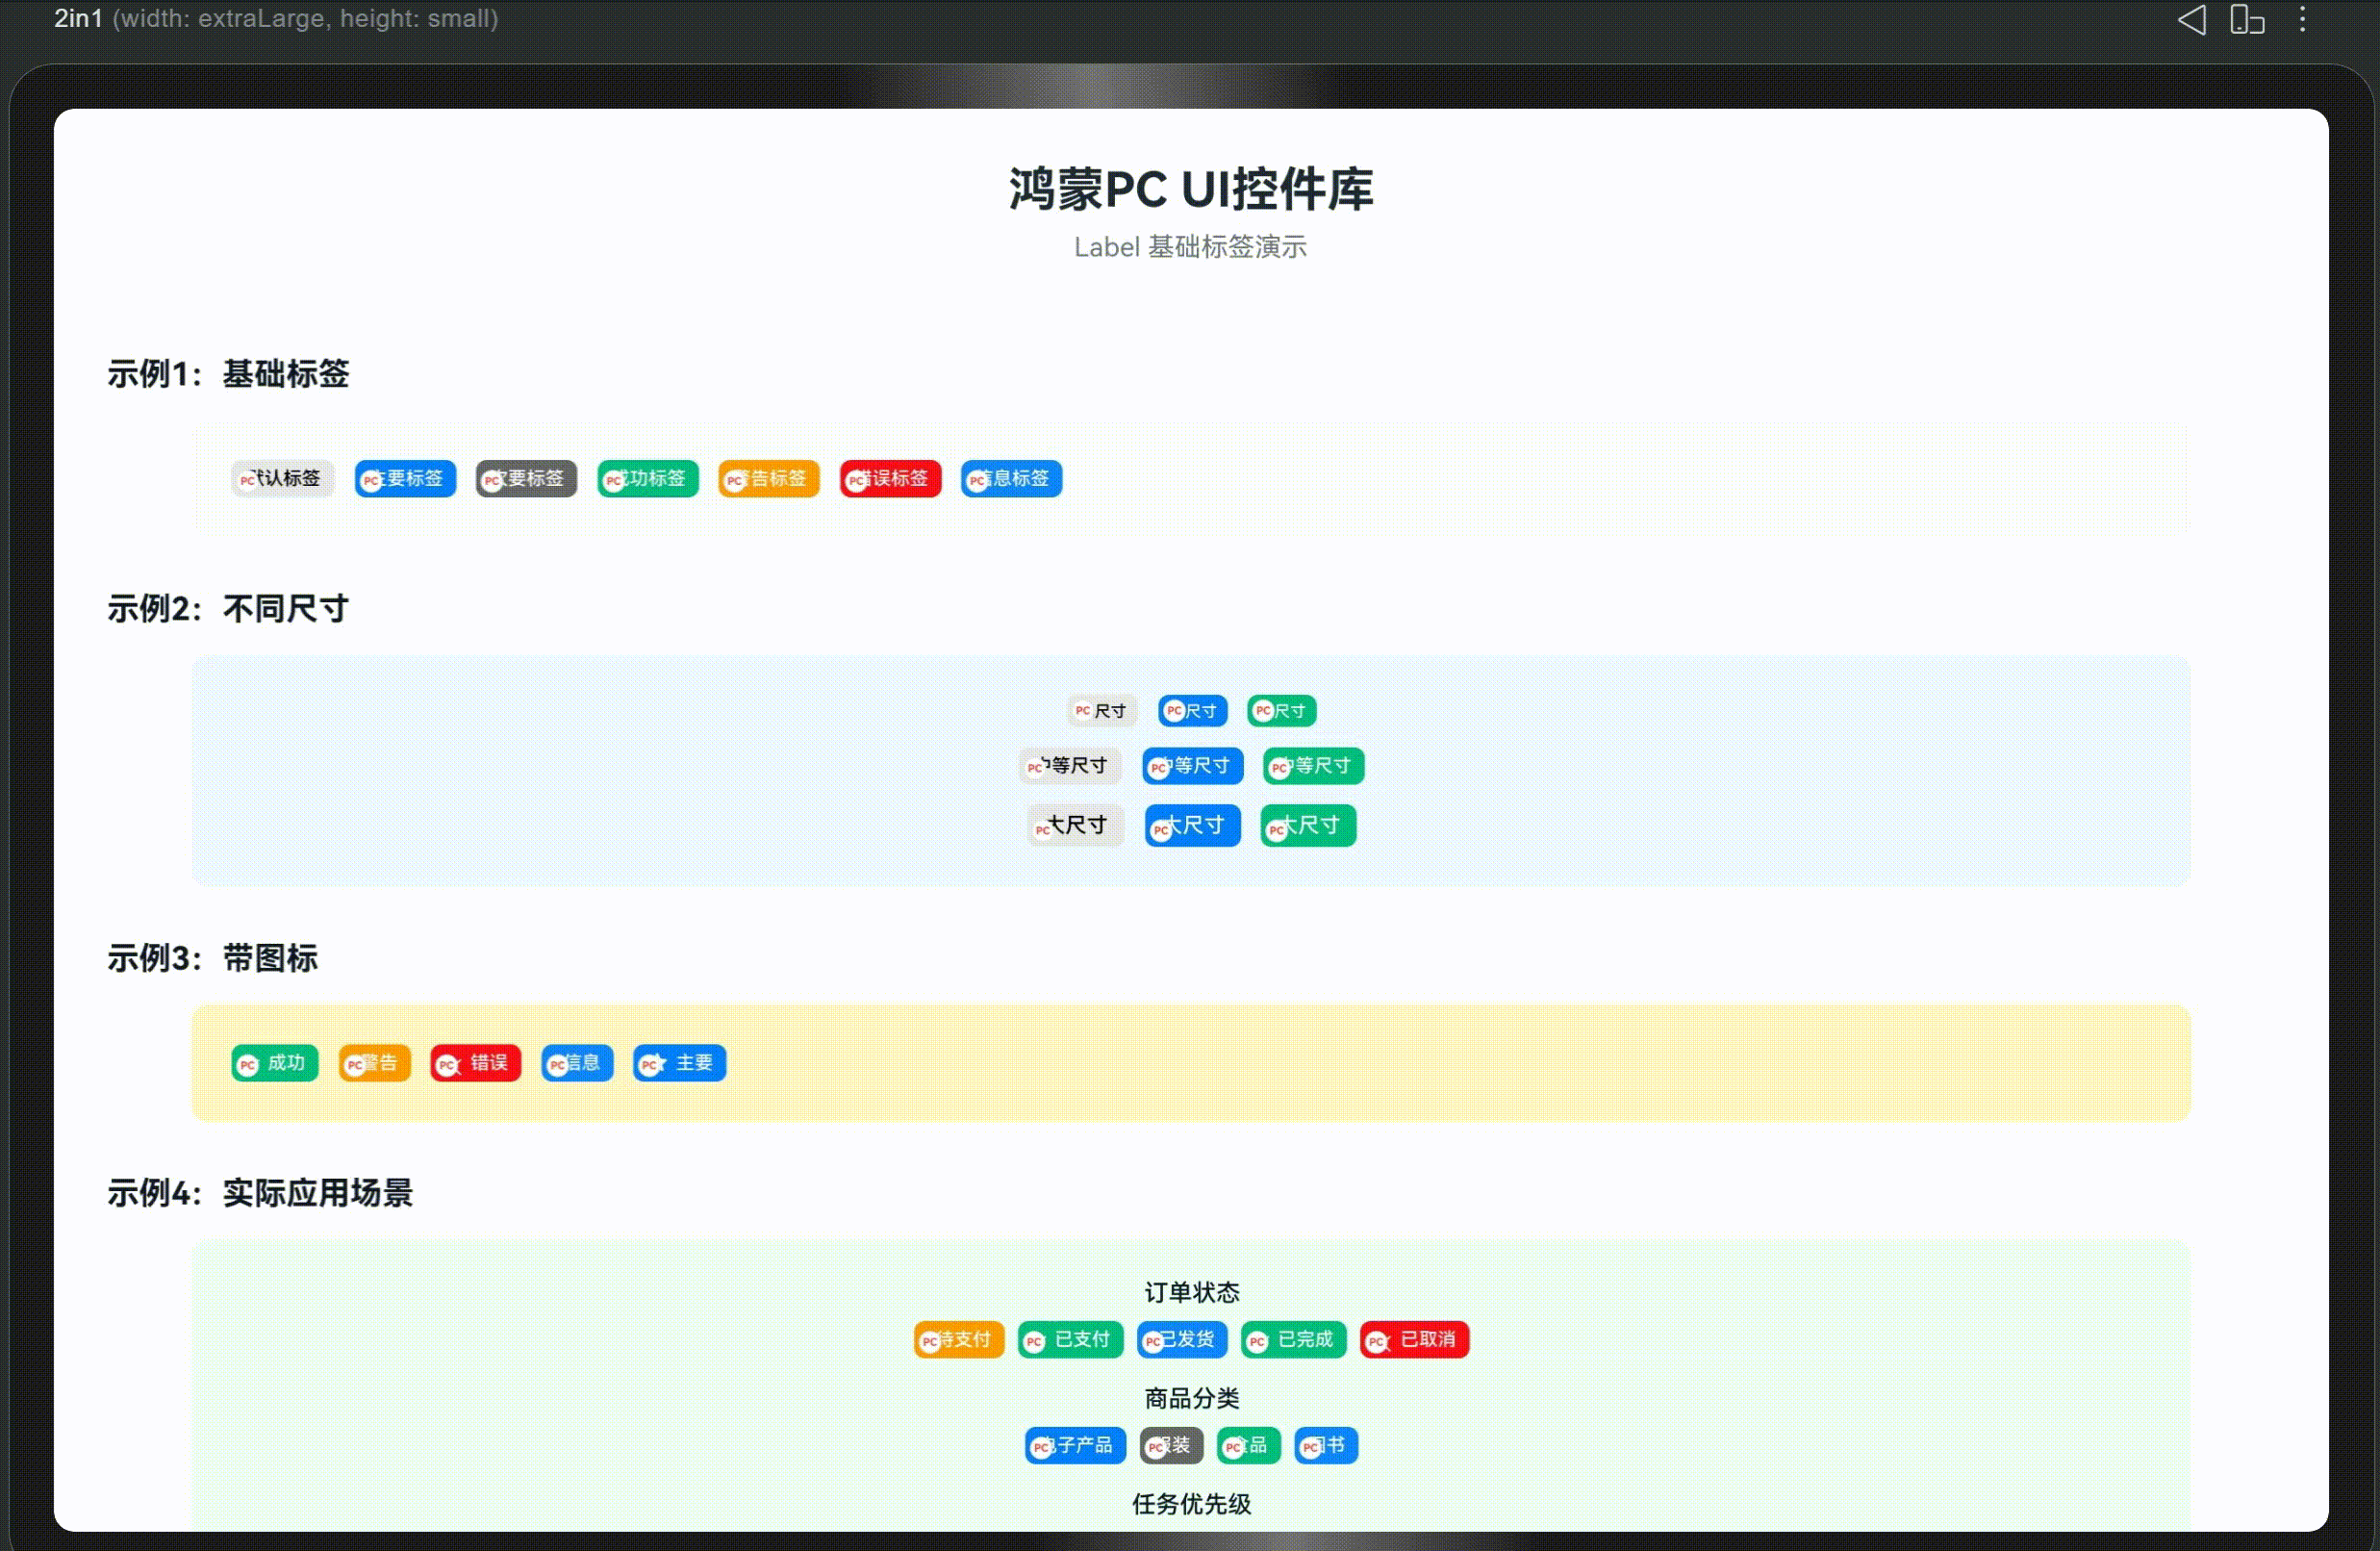Click the PC icon on the 主要 label
The width and height of the screenshot is (2380, 1551).
click(x=651, y=1063)
